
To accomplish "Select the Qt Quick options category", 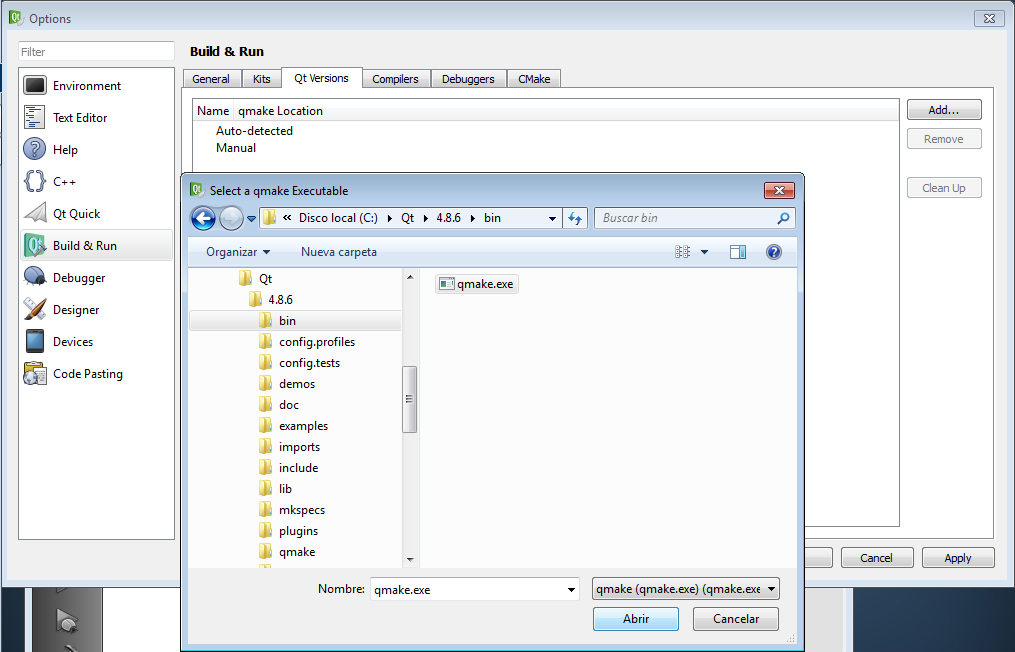I will tap(96, 214).
